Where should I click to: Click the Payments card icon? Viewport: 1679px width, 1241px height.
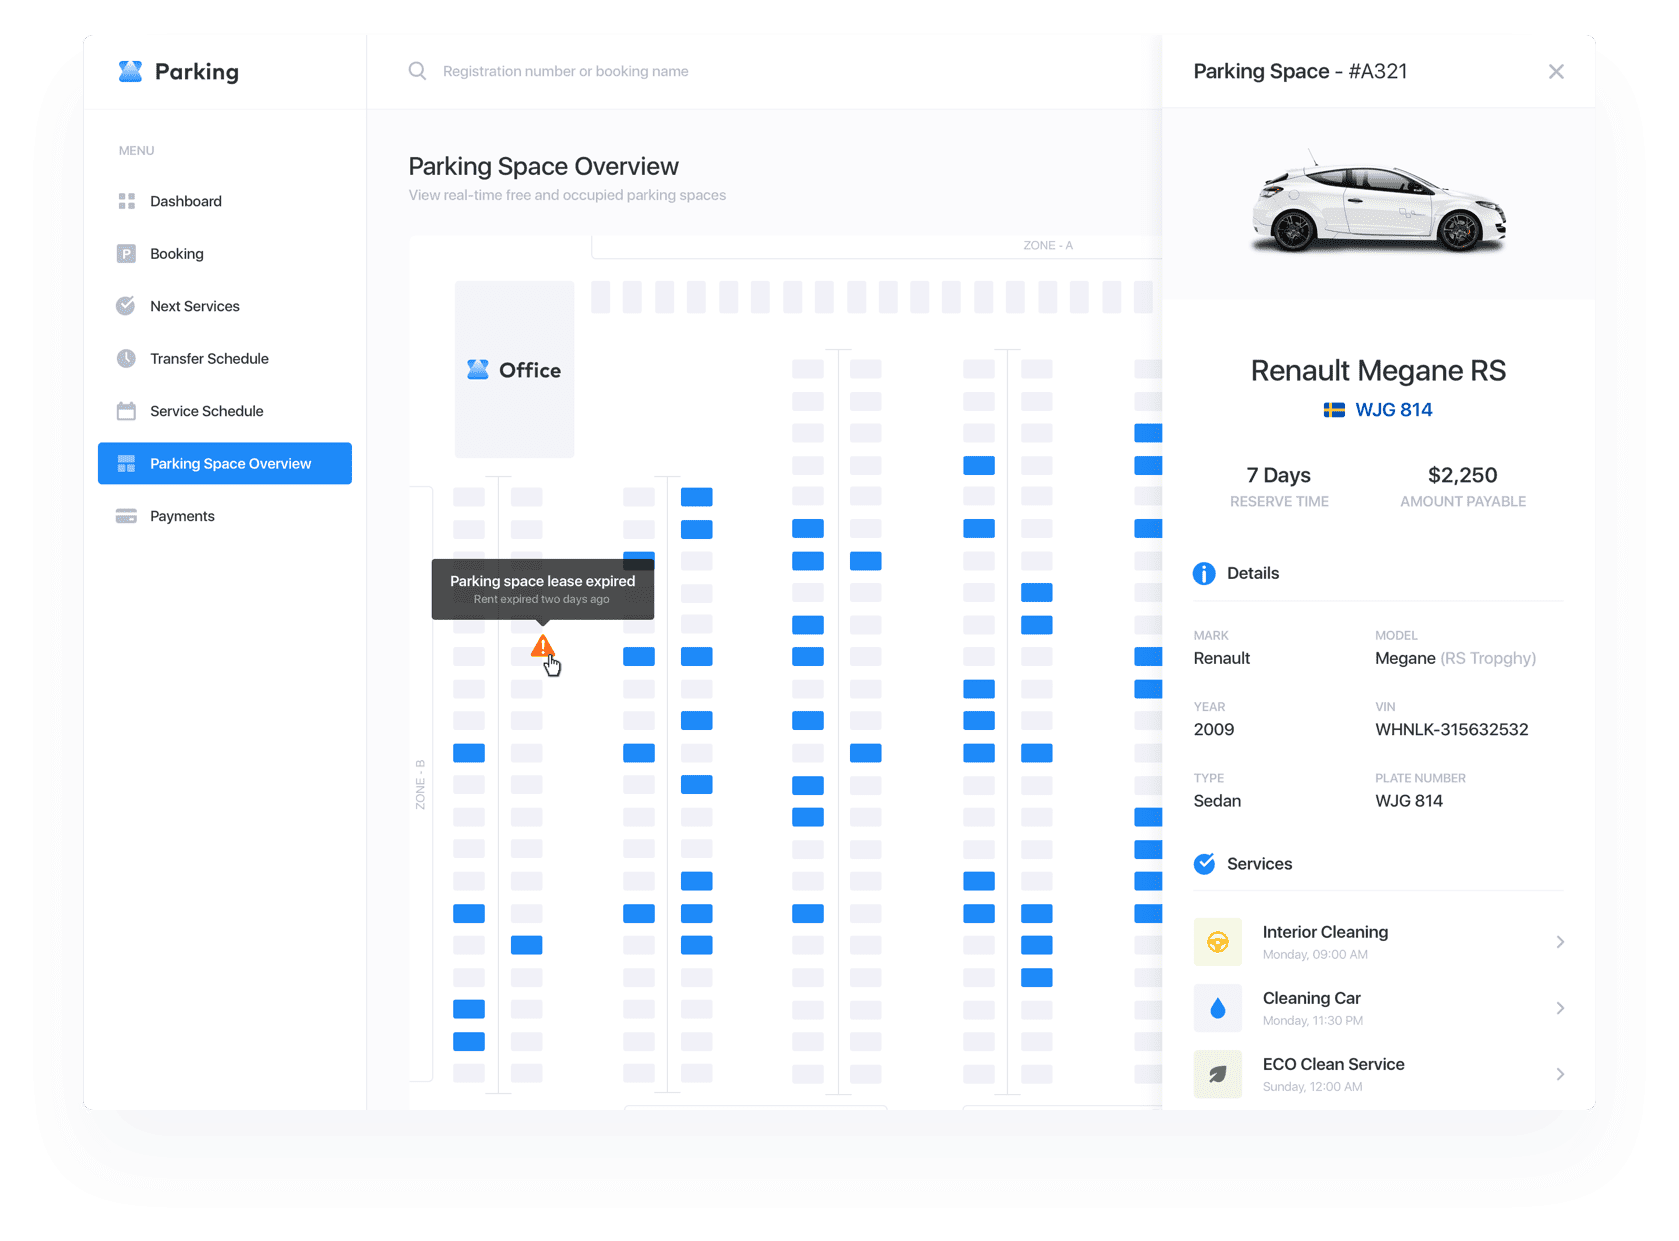[x=126, y=516]
